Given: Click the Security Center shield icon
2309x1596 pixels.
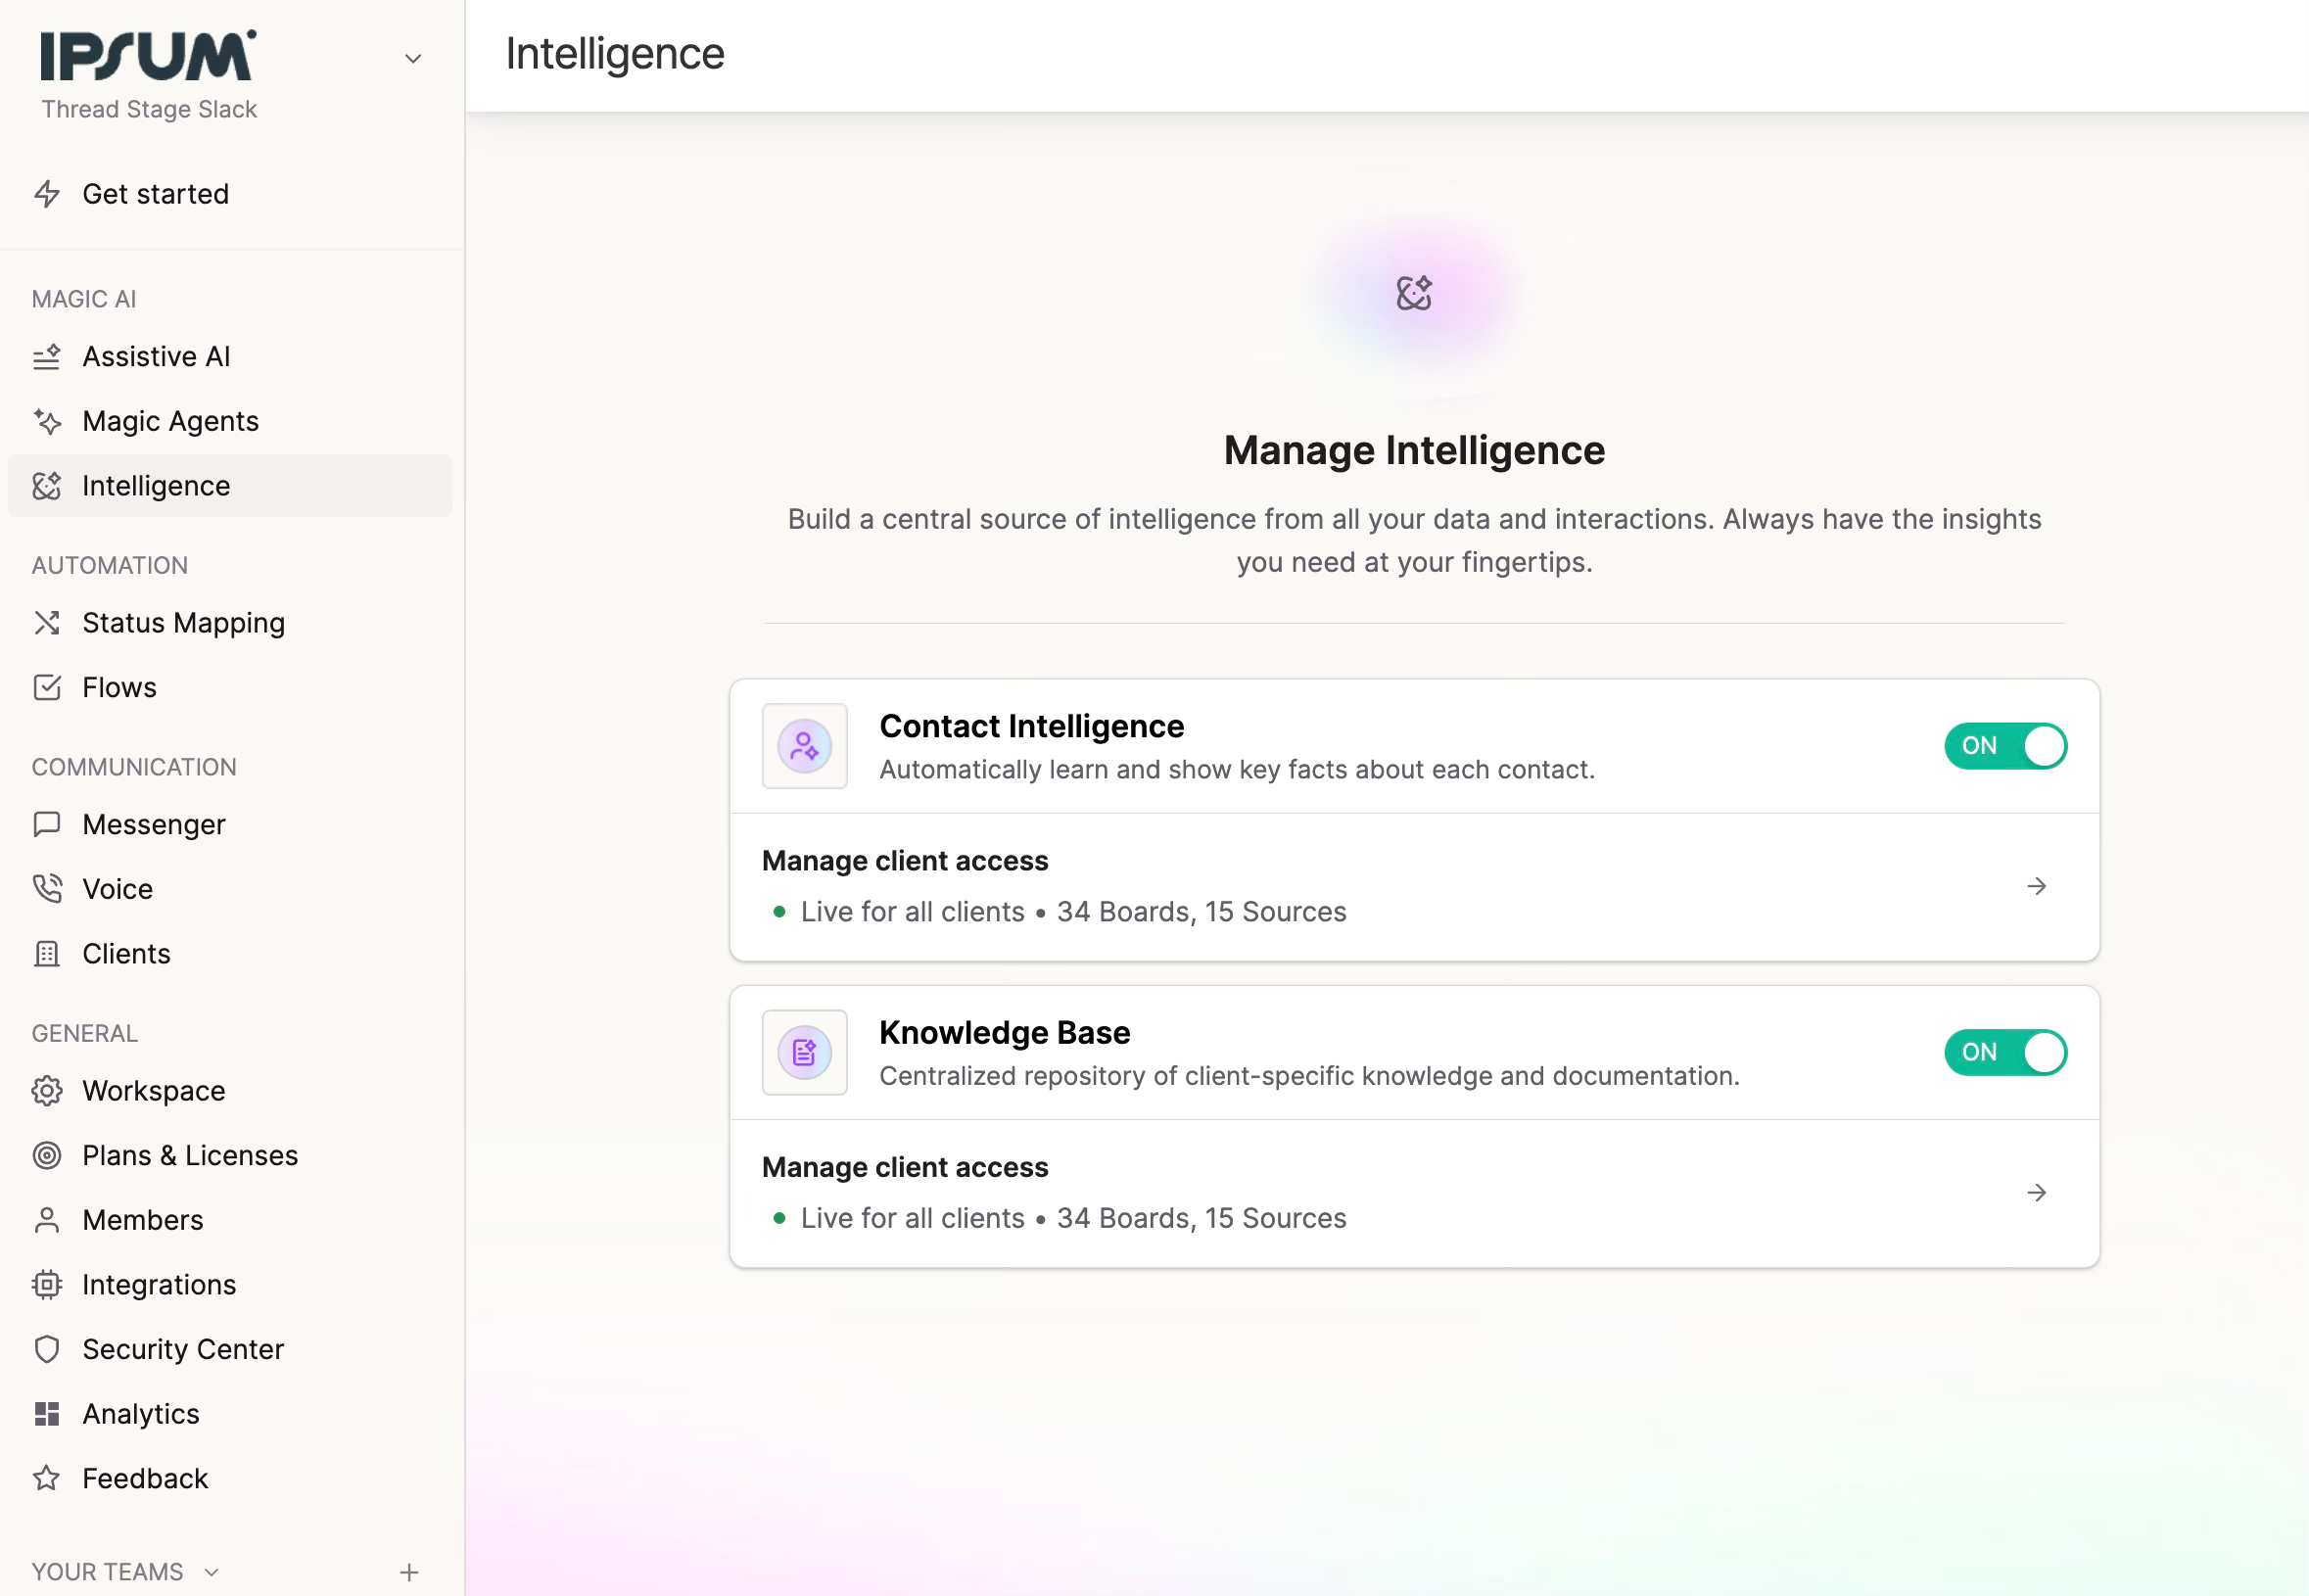Looking at the screenshot, I should point(47,1350).
